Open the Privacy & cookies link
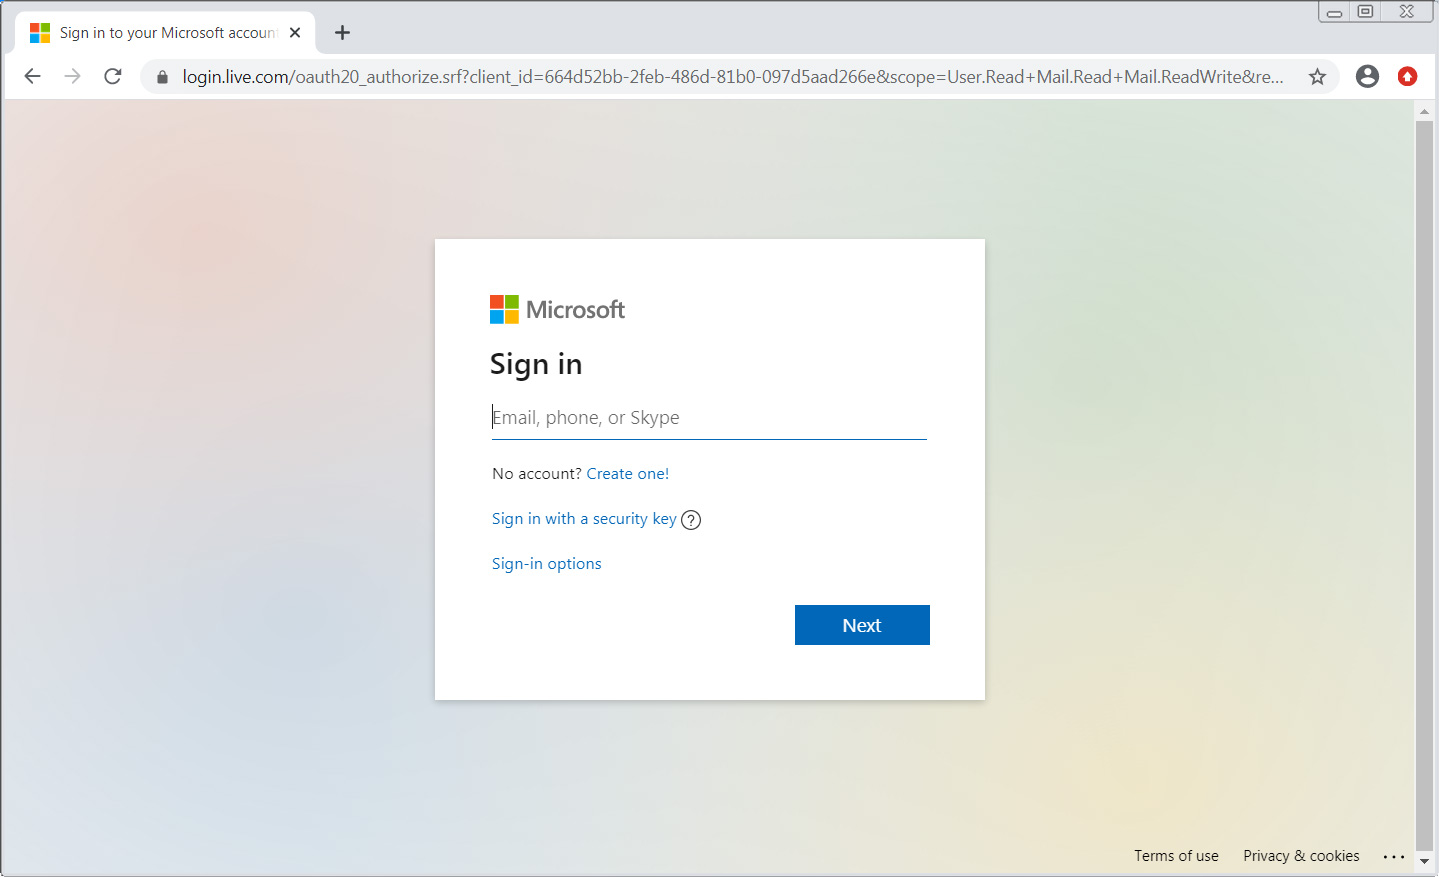The width and height of the screenshot is (1439, 877). pos(1301,856)
